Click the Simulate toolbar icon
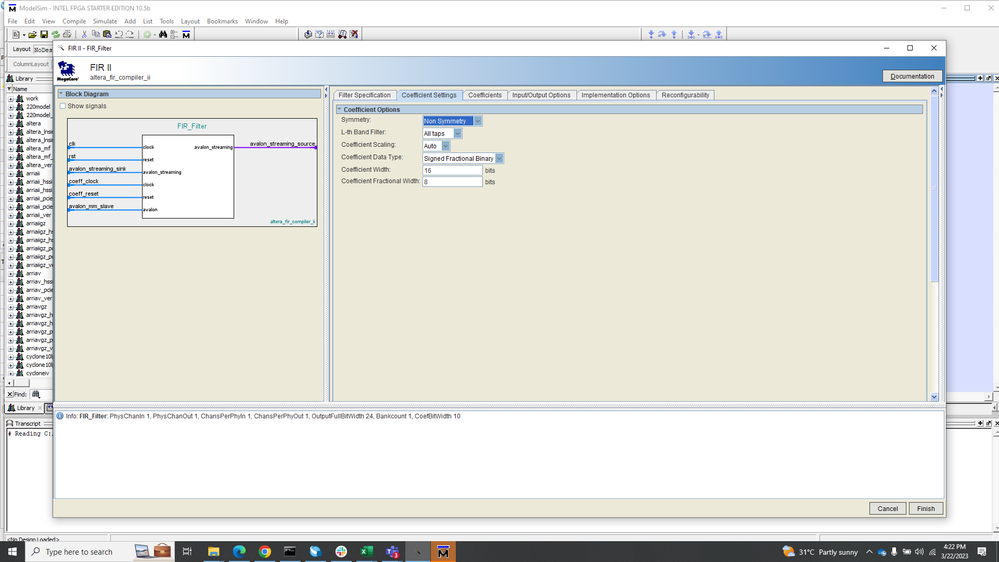999x562 pixels. (342, 34)
